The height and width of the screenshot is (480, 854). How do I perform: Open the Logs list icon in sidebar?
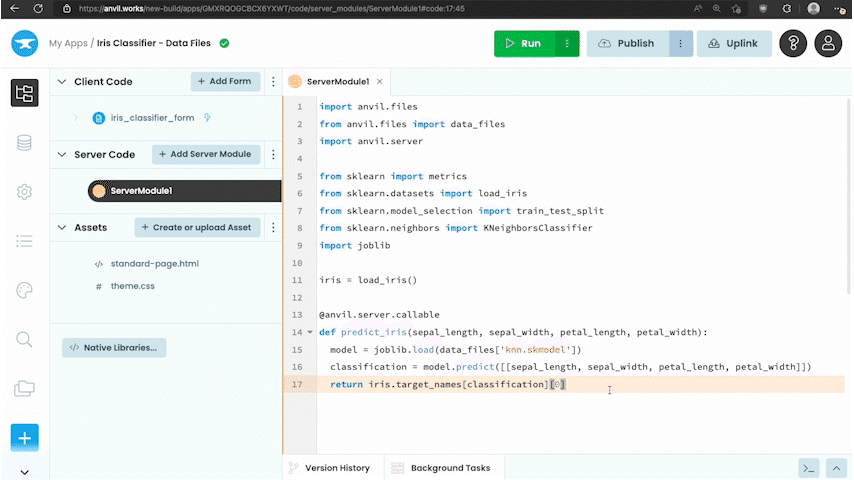pyautogui.click(x=24, y=241)
